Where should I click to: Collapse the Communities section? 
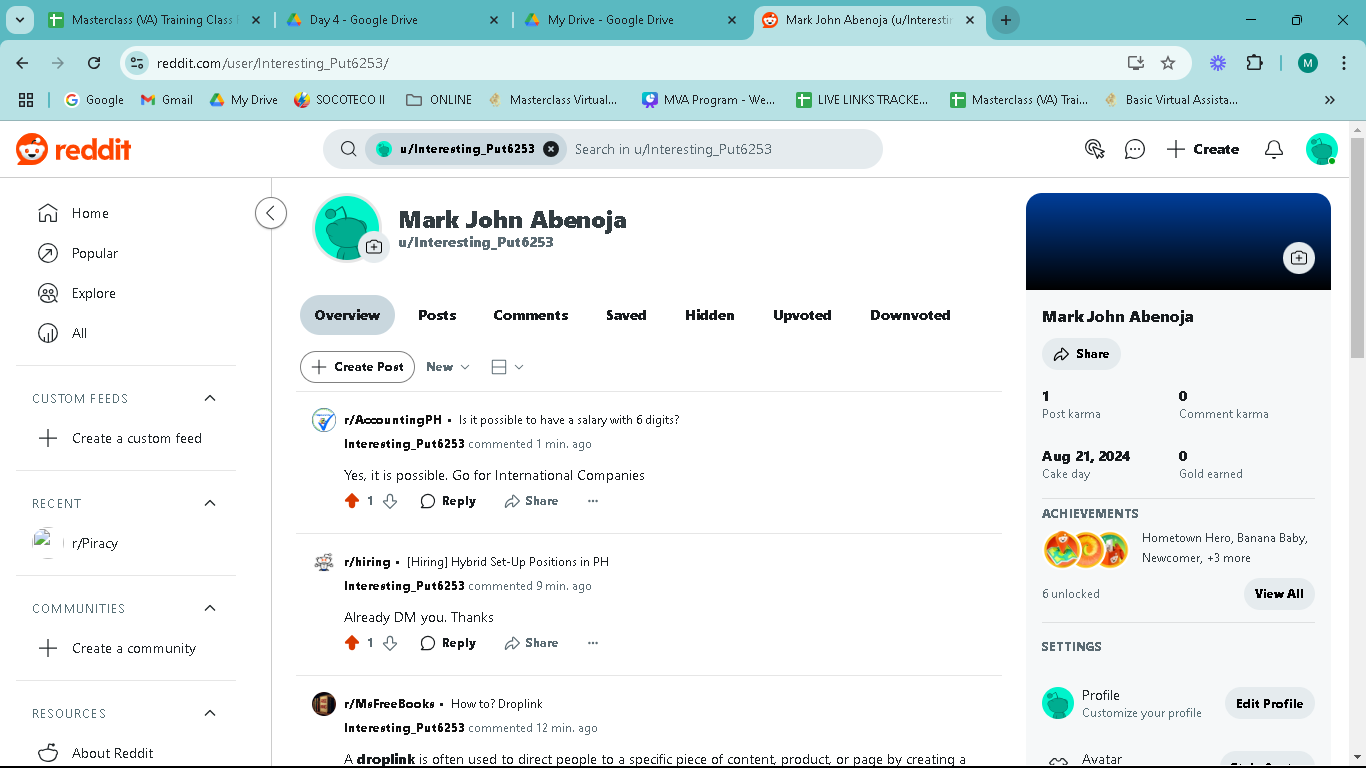point(210,608)
